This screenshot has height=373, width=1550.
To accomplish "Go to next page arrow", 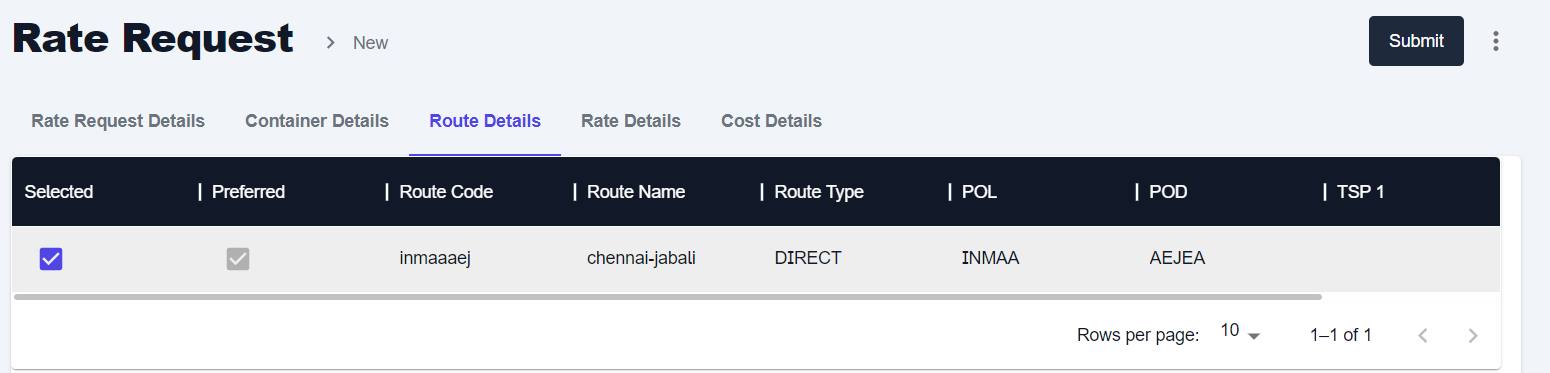I will pyautogui.click(x=1472, y=336).
